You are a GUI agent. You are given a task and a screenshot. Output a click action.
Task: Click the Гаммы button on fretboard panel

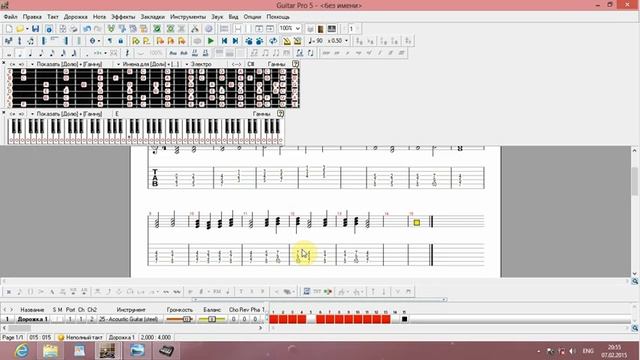[x=276, y=64]
